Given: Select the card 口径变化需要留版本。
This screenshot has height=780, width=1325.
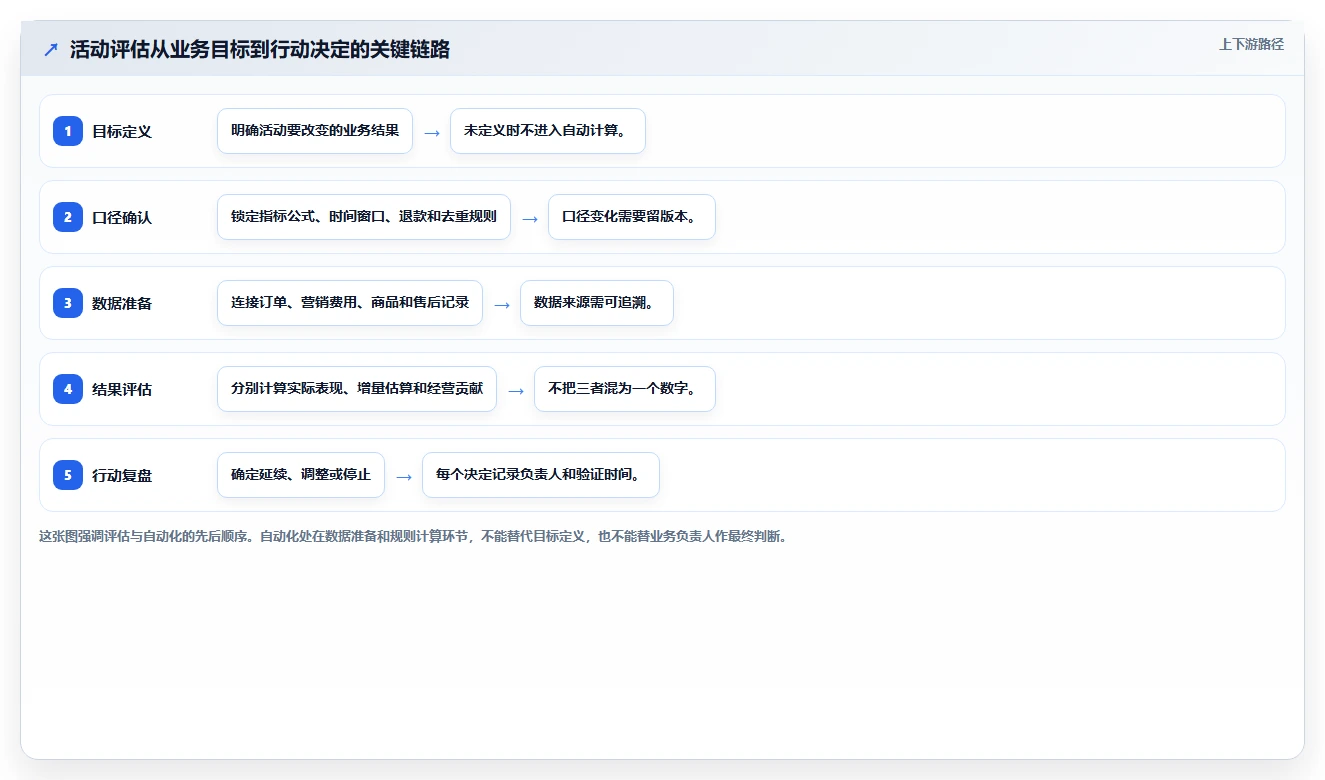Looking at the screenshot, I should (632, 217).
